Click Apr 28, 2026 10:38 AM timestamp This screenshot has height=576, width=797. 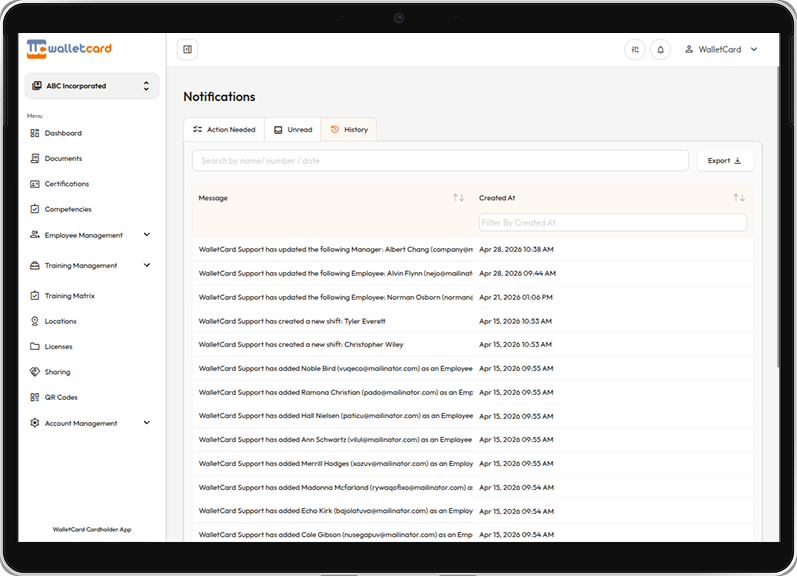tap(516, 250)
